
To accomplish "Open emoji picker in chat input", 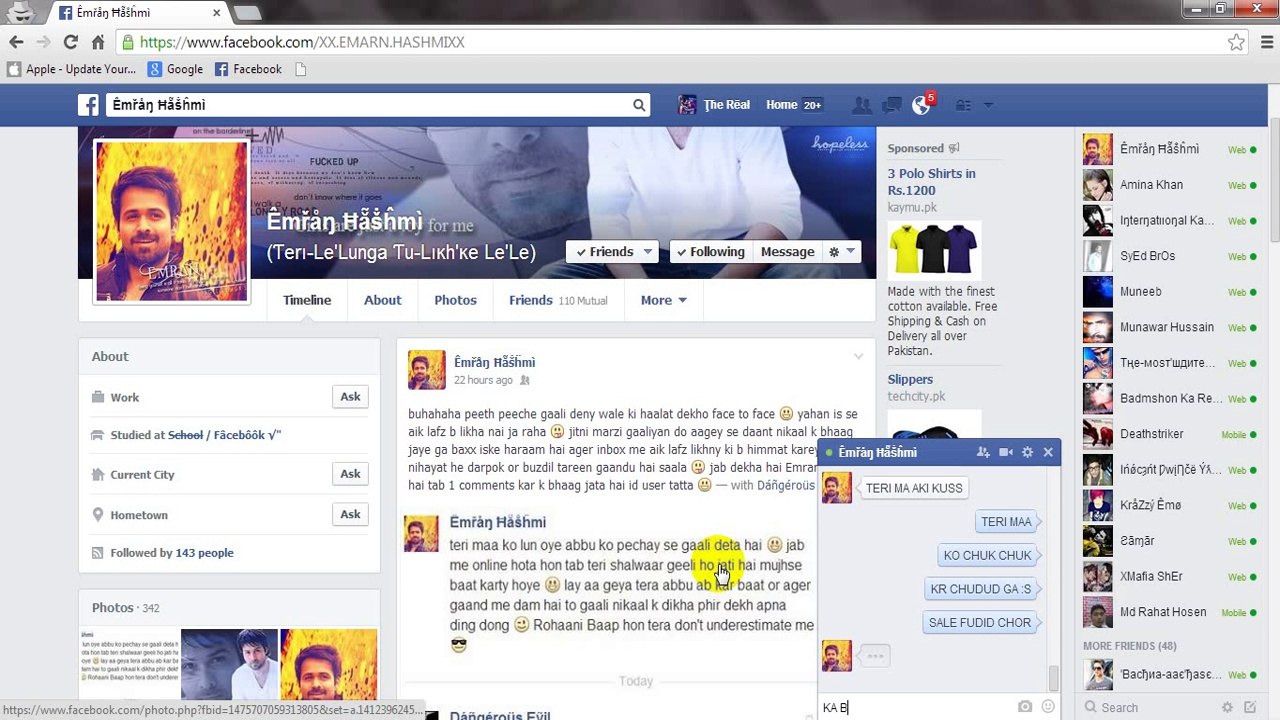I will click(1047, 707).
